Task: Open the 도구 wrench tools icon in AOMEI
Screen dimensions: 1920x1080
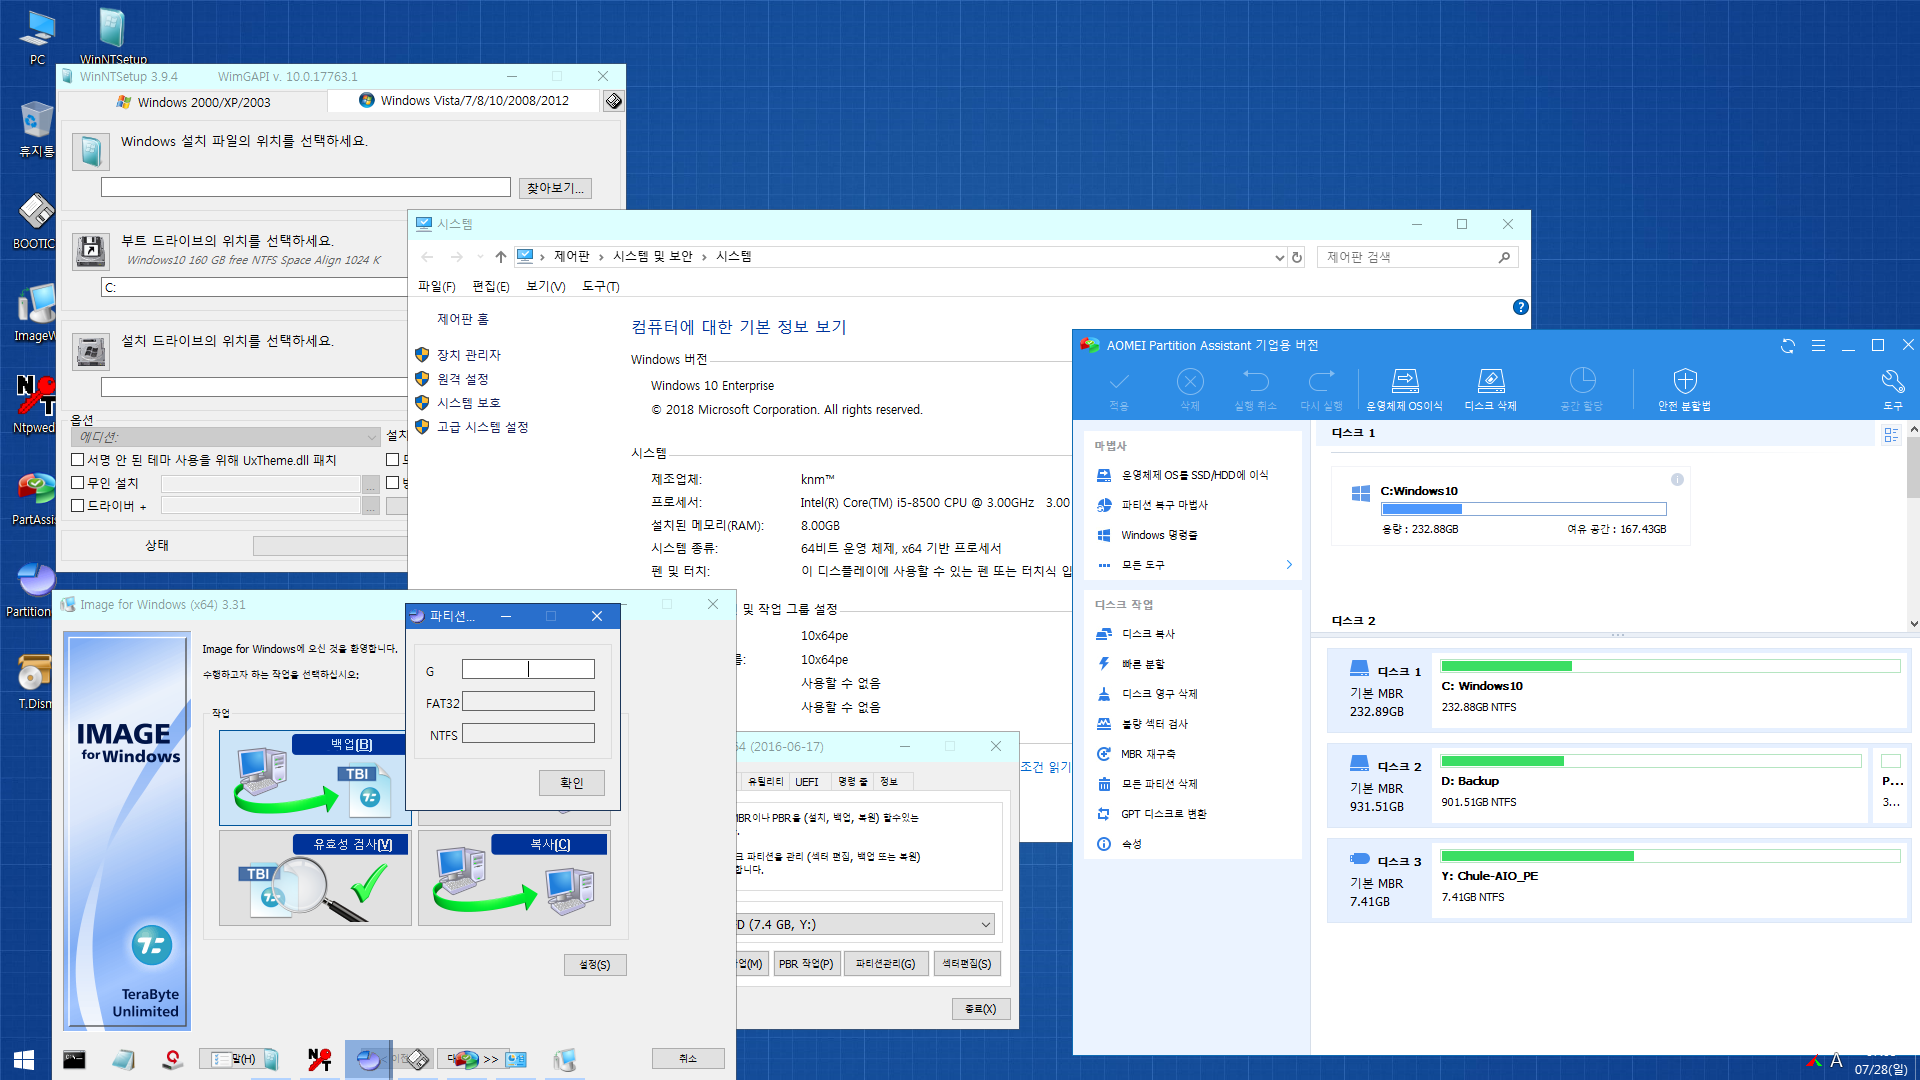Action: [1892, 389]
